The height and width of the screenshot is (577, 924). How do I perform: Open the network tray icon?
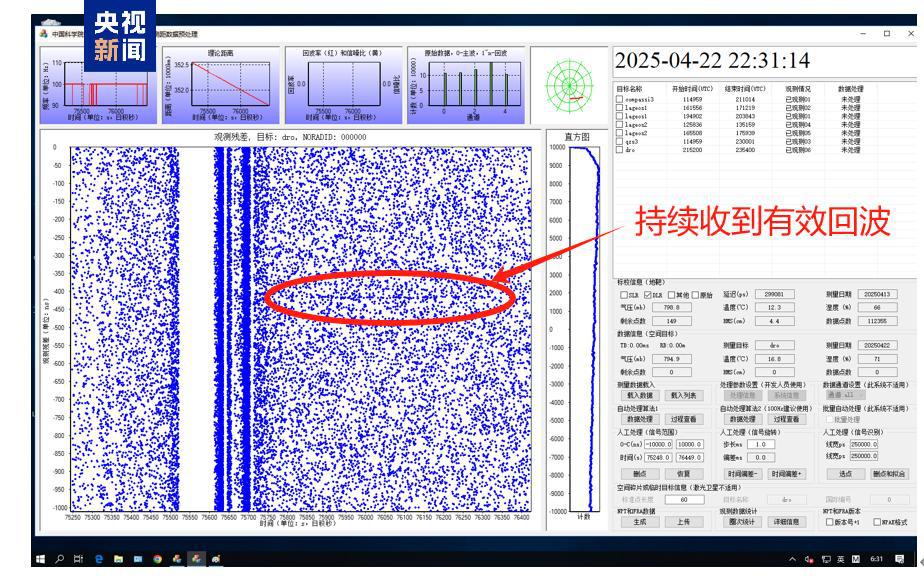(x=826, y=559)
